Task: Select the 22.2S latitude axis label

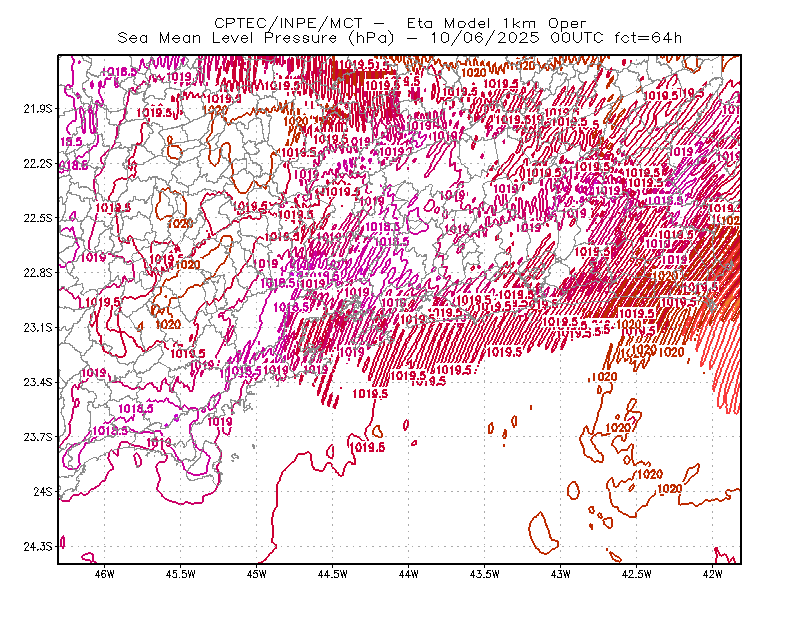Action: click(x=38, y=163)
